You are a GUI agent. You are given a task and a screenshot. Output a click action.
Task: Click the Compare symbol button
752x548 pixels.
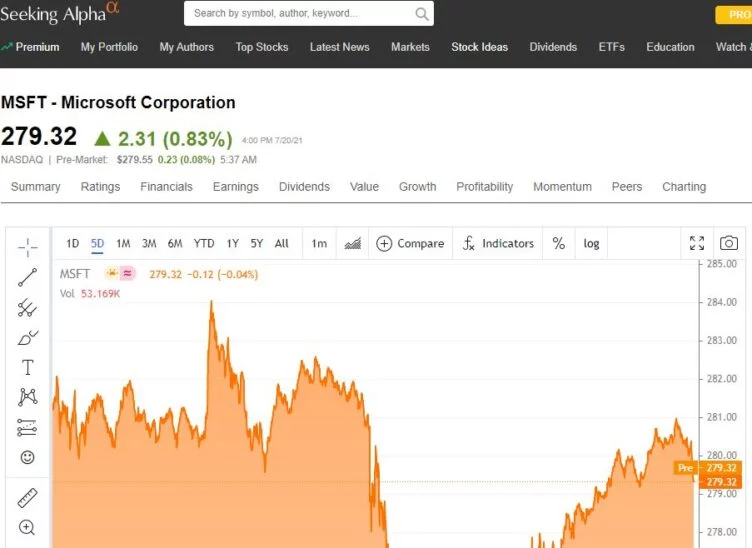(410, 243)
